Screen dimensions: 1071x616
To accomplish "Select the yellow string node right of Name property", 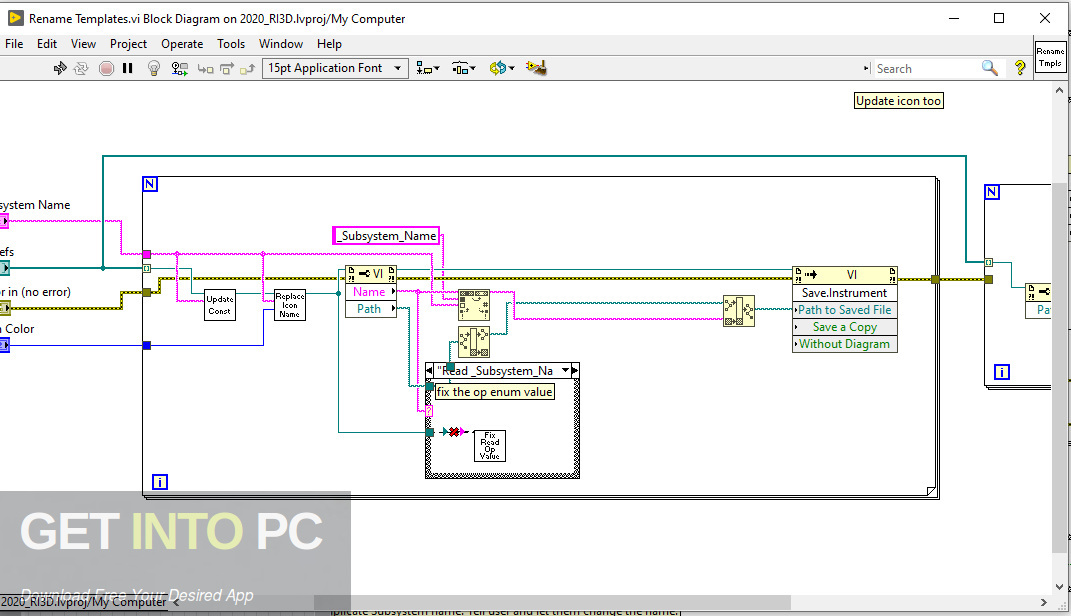I will tap(474, 305).
